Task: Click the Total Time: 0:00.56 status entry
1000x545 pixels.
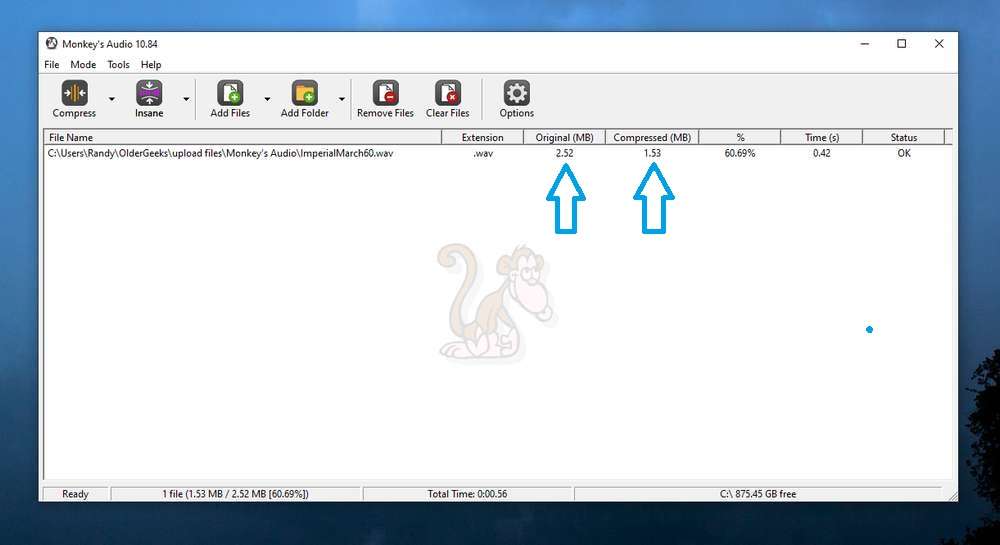Action: pos(467,494)
